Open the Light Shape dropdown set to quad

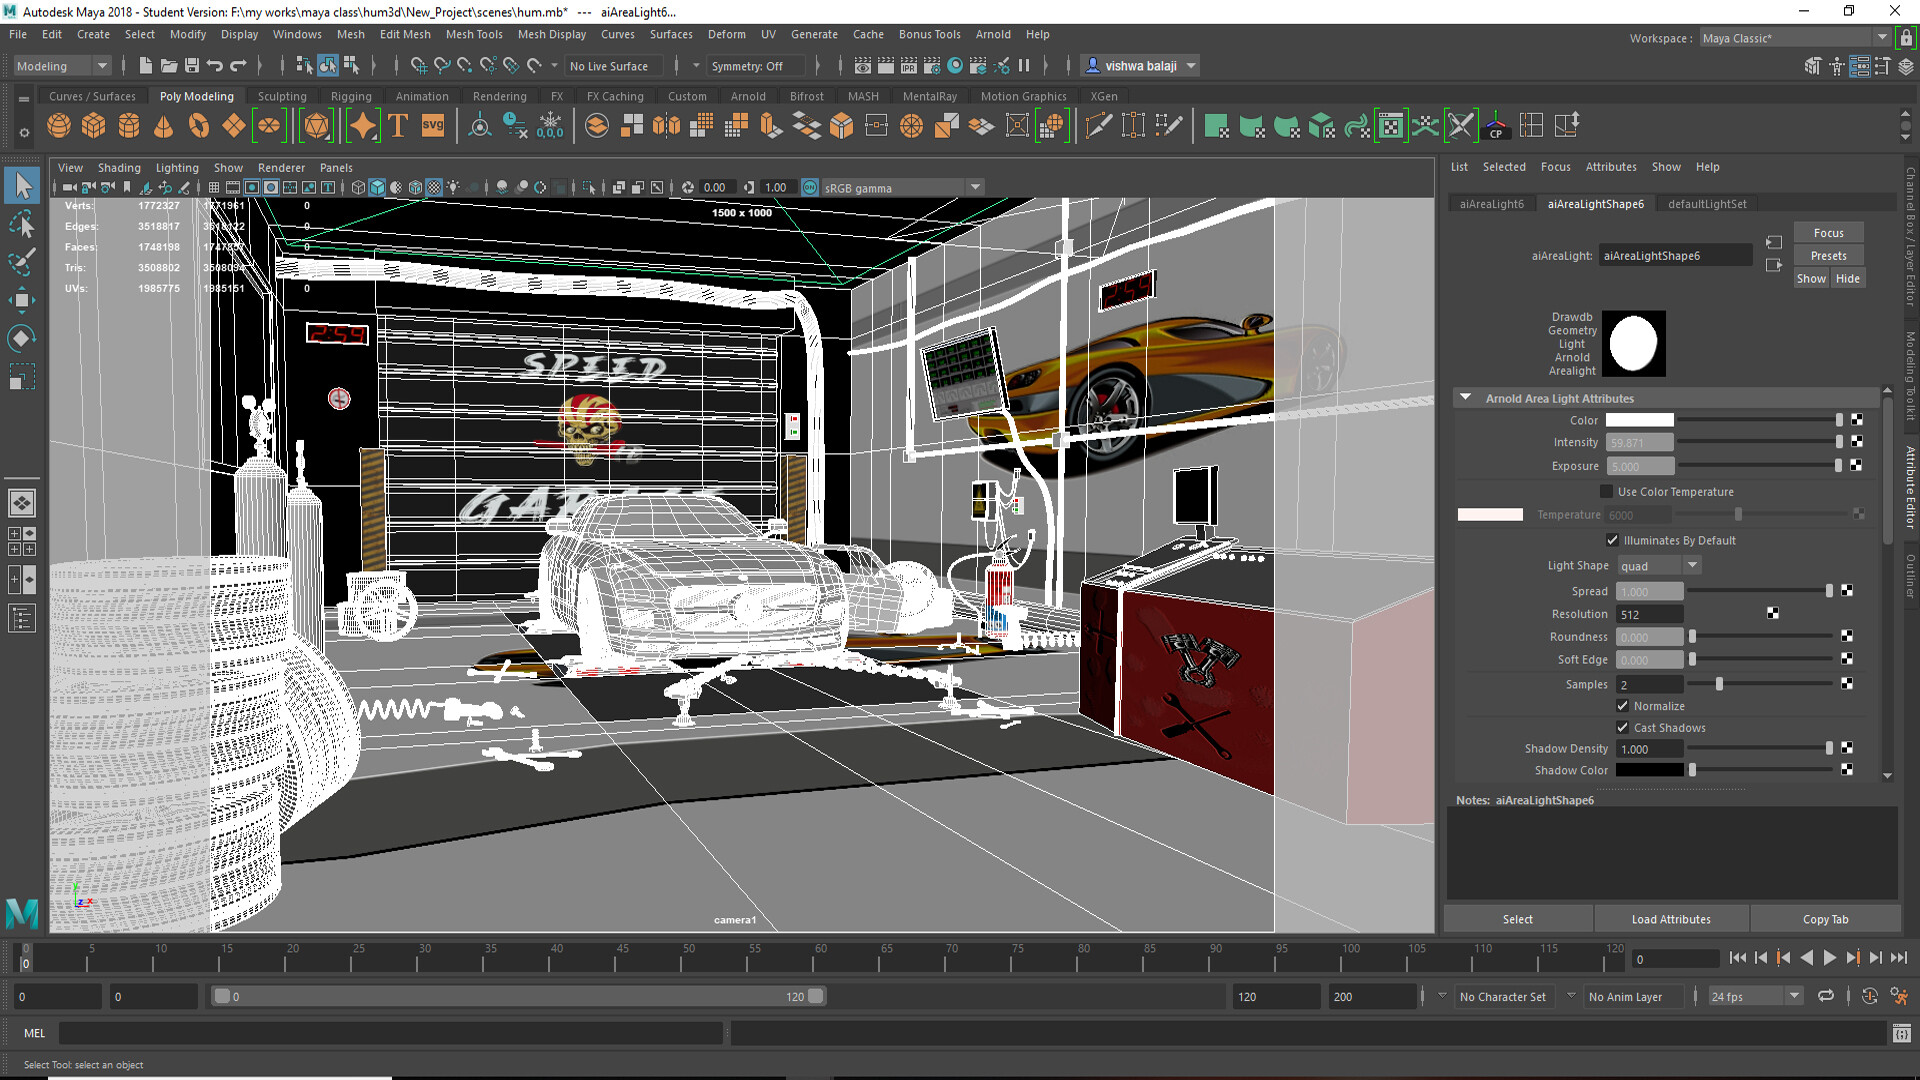click(1658, 565)
